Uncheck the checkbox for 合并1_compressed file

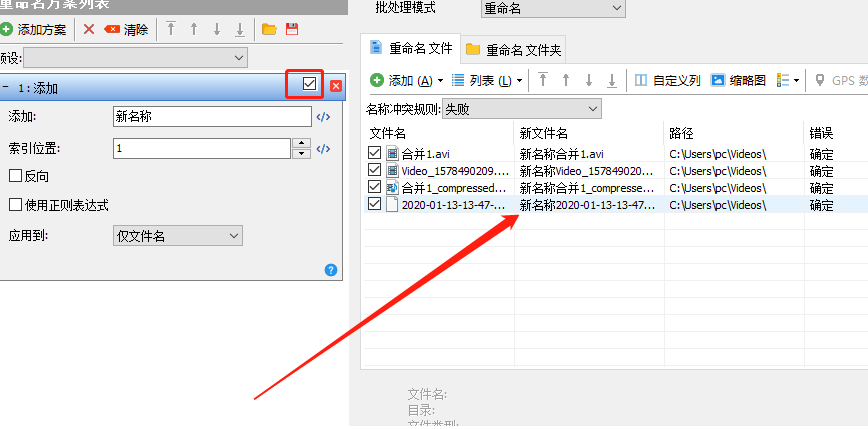375,187
